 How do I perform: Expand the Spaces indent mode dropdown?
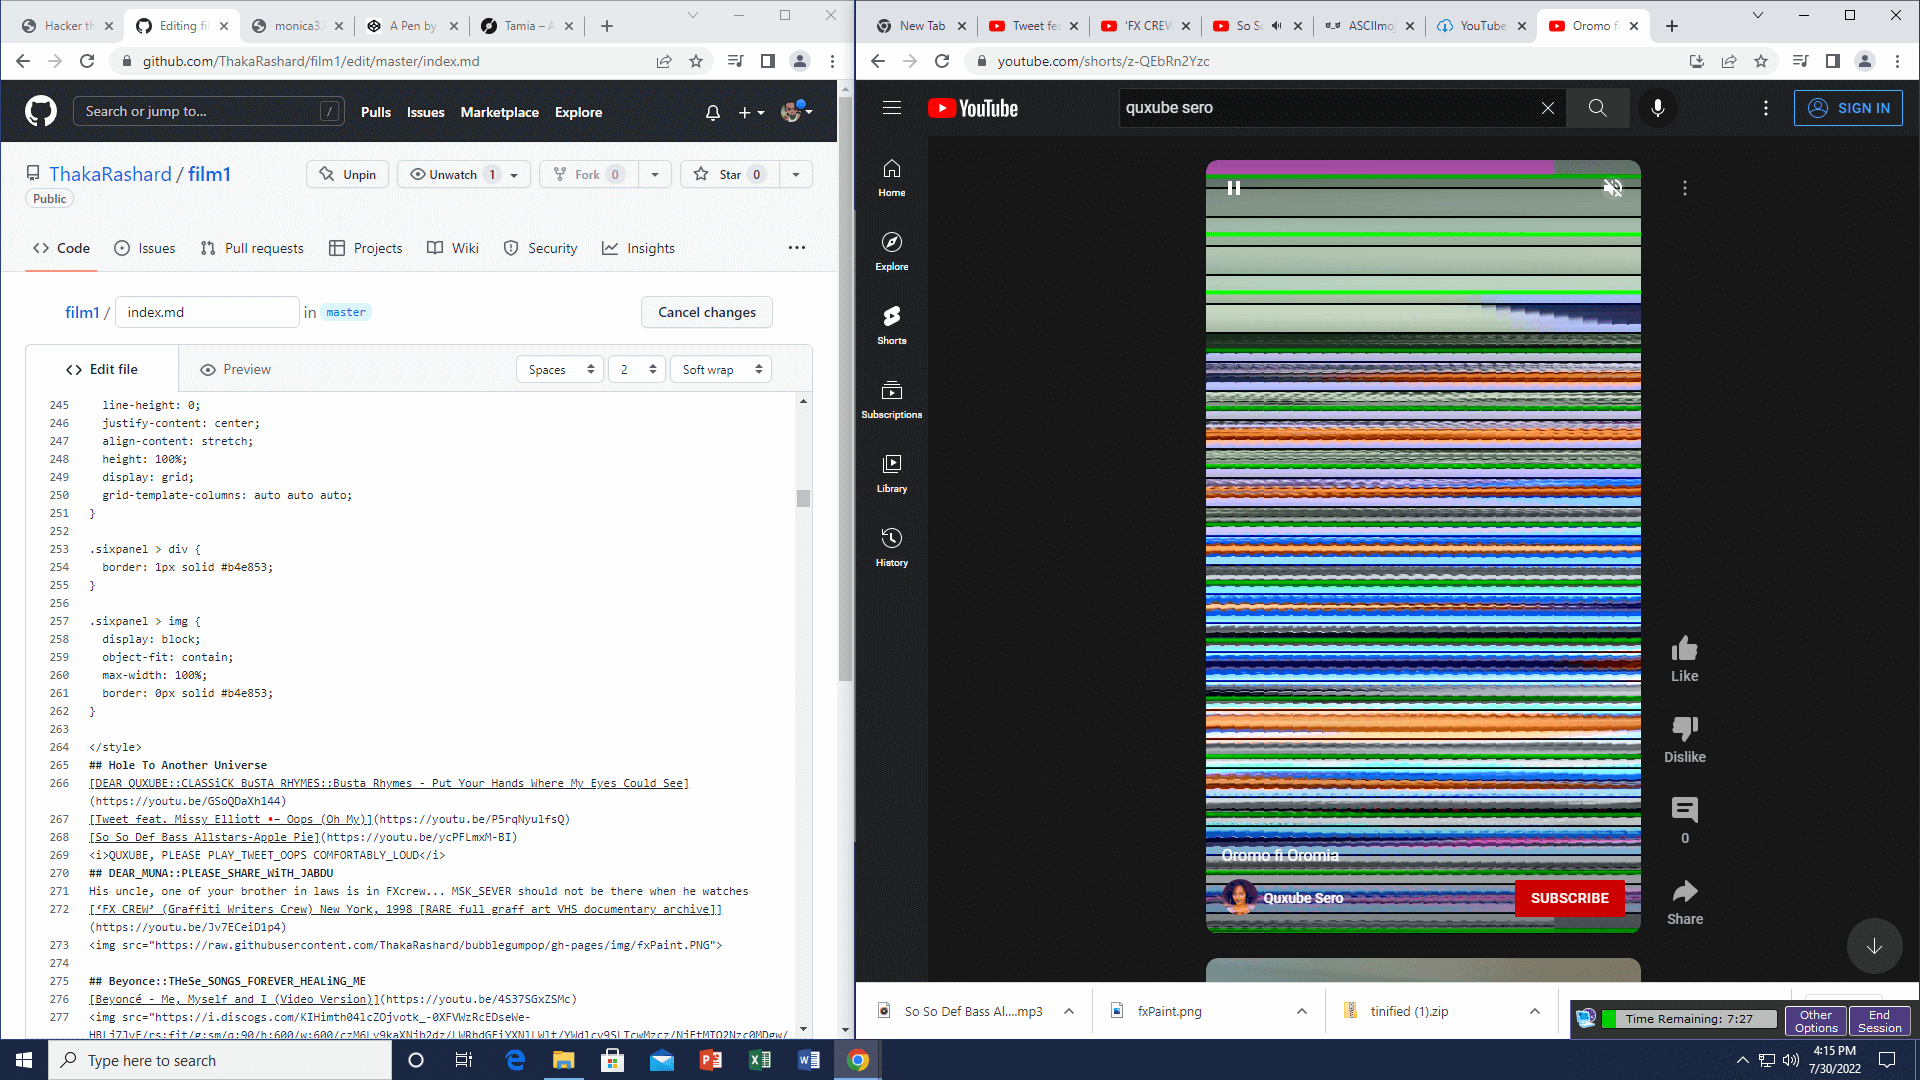560,370
